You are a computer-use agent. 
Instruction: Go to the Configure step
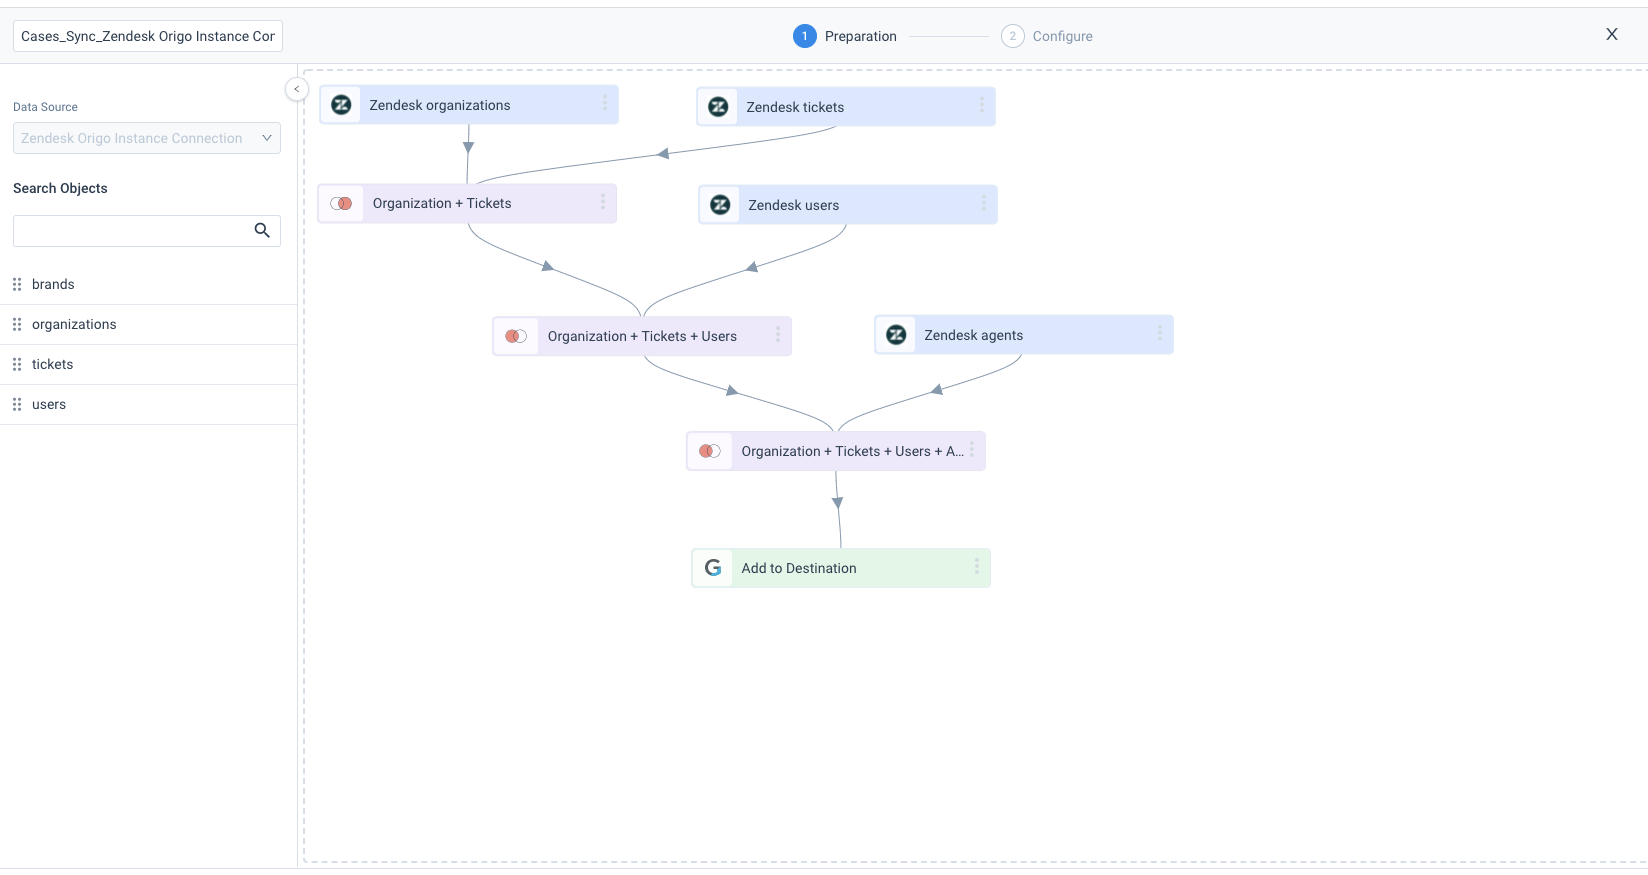pos(1047,36)
